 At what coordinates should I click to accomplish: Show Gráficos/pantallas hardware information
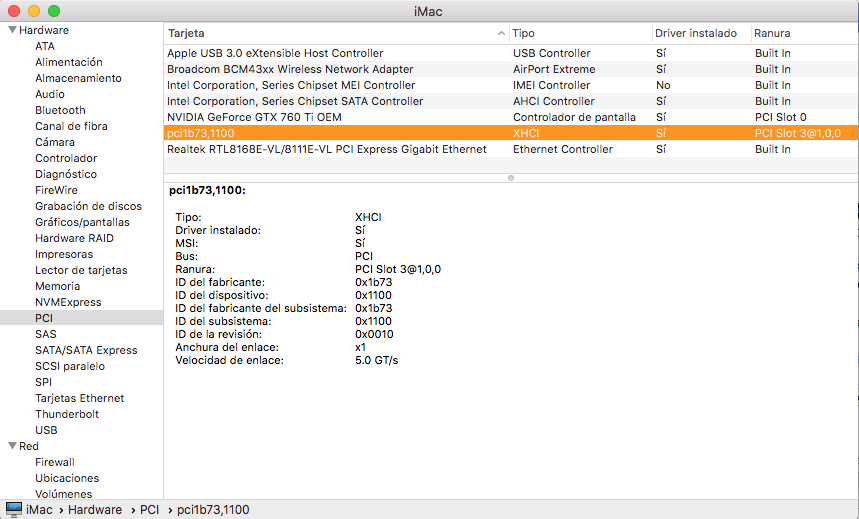tap(82, 222)
